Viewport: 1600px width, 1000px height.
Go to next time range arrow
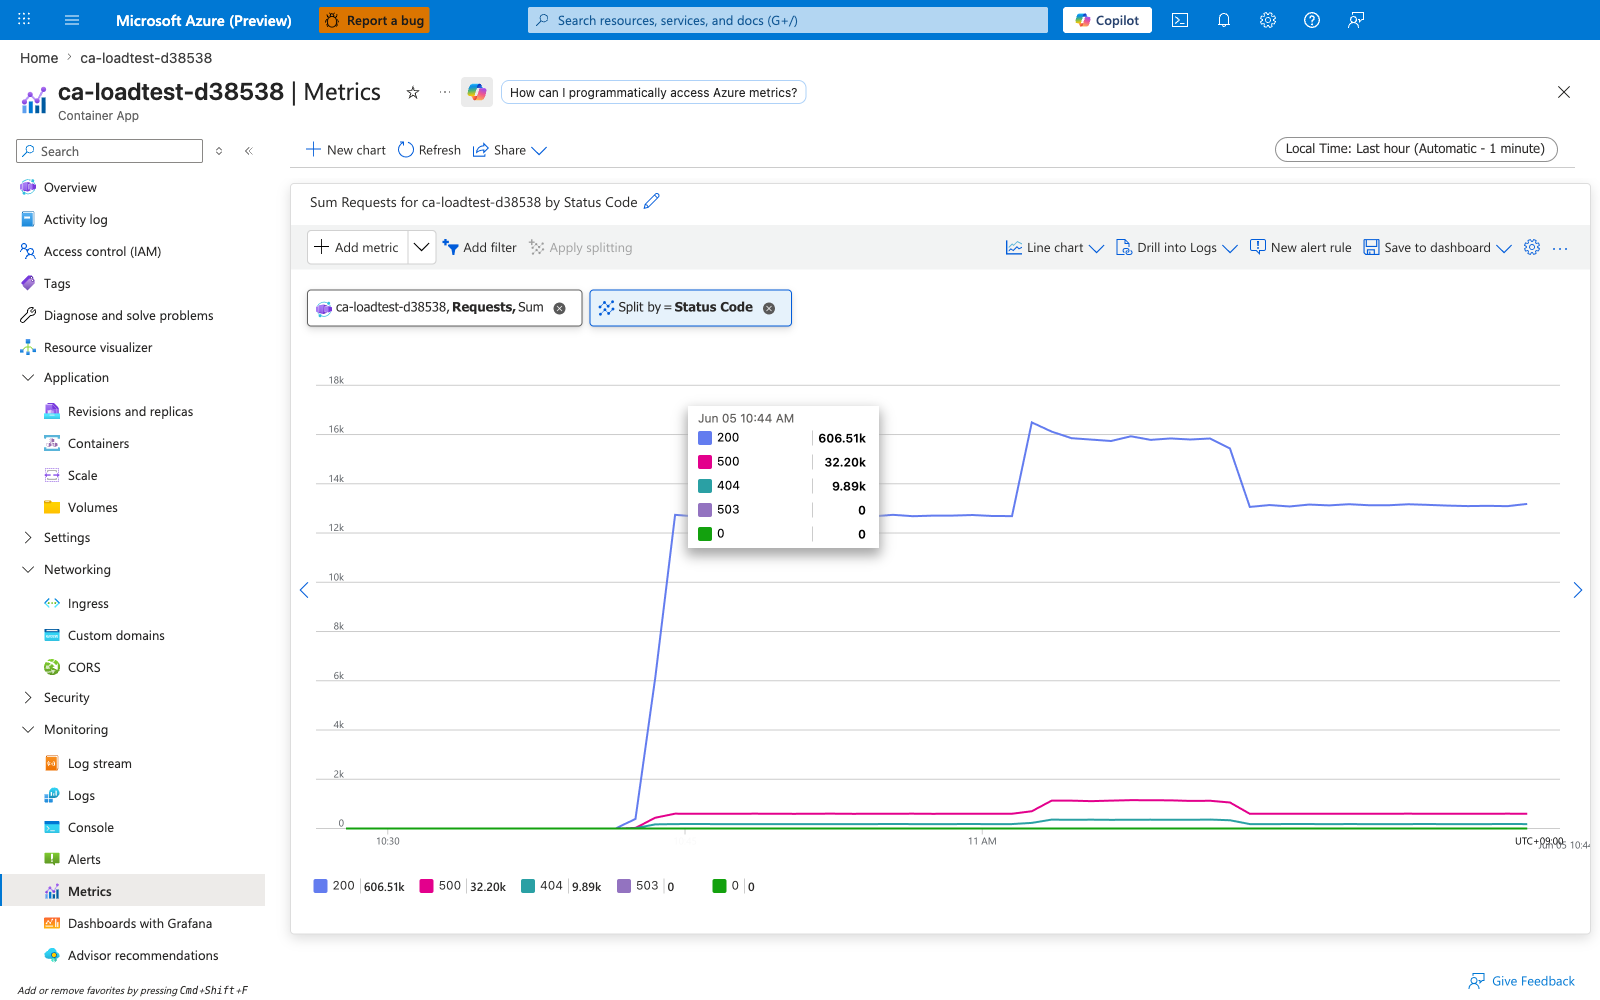(1578, 590)
